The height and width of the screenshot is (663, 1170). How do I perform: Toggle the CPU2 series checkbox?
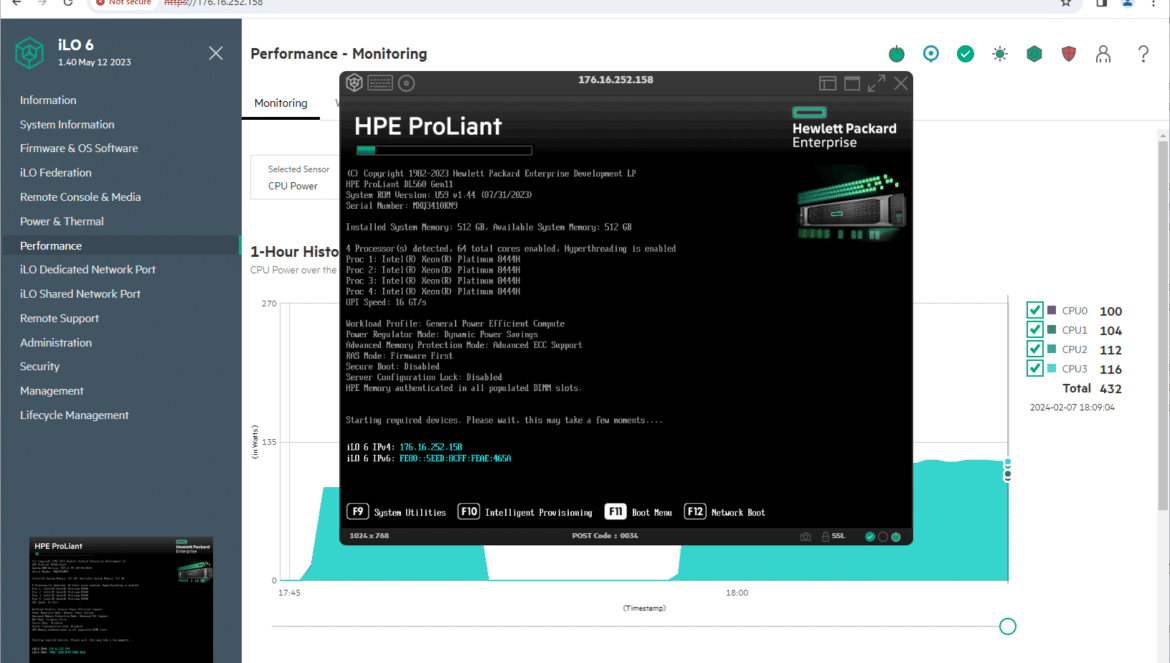[1035, 349]
